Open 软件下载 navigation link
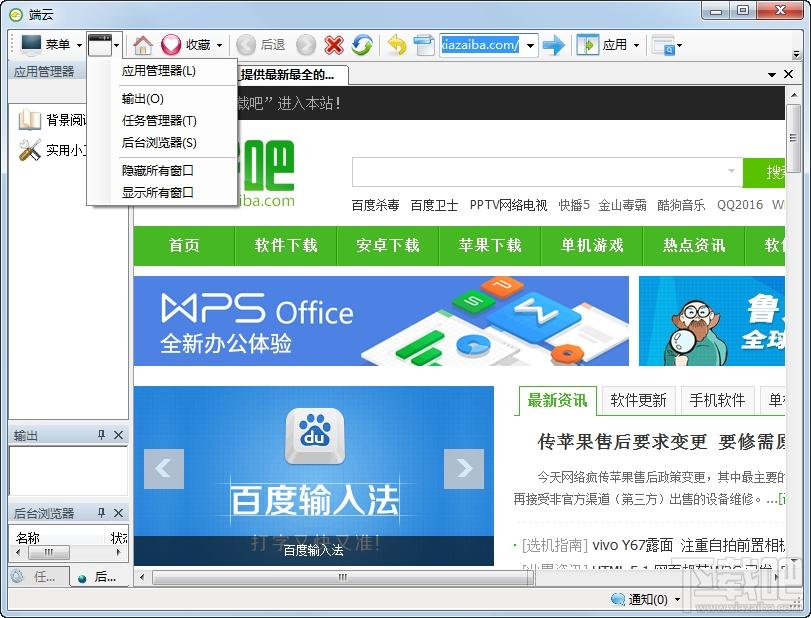The image size is (811, 618). pos(286,245)
